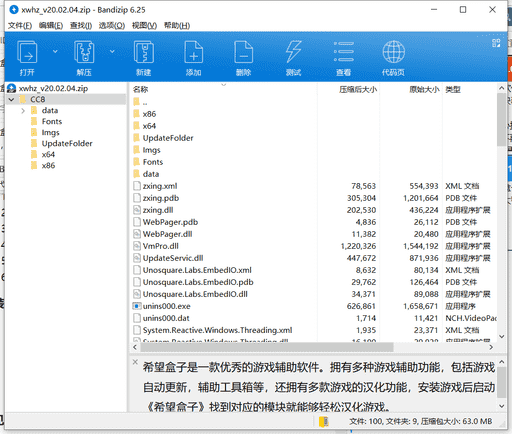The height and width of the screenshot is (434, 512).
Task: Select the zxing.pdb file
Action: [x=161, y=198]
